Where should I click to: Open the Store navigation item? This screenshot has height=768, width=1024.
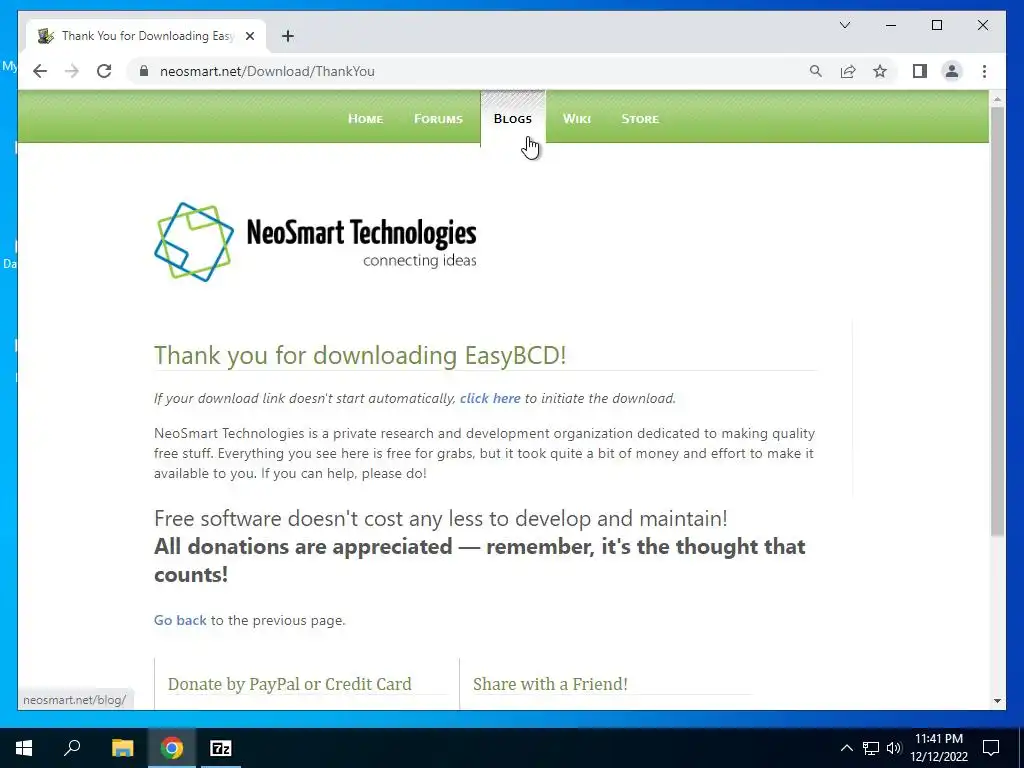pyautogui.click(x=640, y=119)
